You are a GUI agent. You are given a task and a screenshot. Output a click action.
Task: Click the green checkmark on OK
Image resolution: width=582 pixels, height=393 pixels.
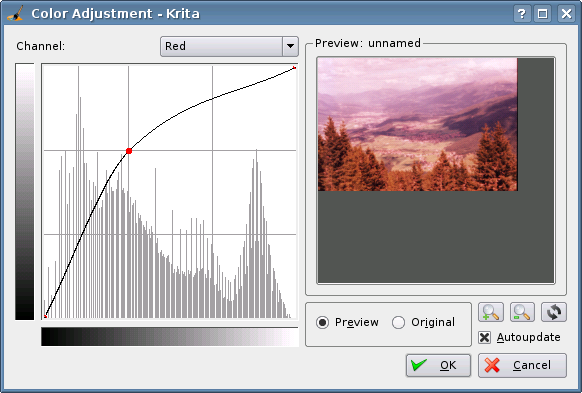click(x=419, y=365)
